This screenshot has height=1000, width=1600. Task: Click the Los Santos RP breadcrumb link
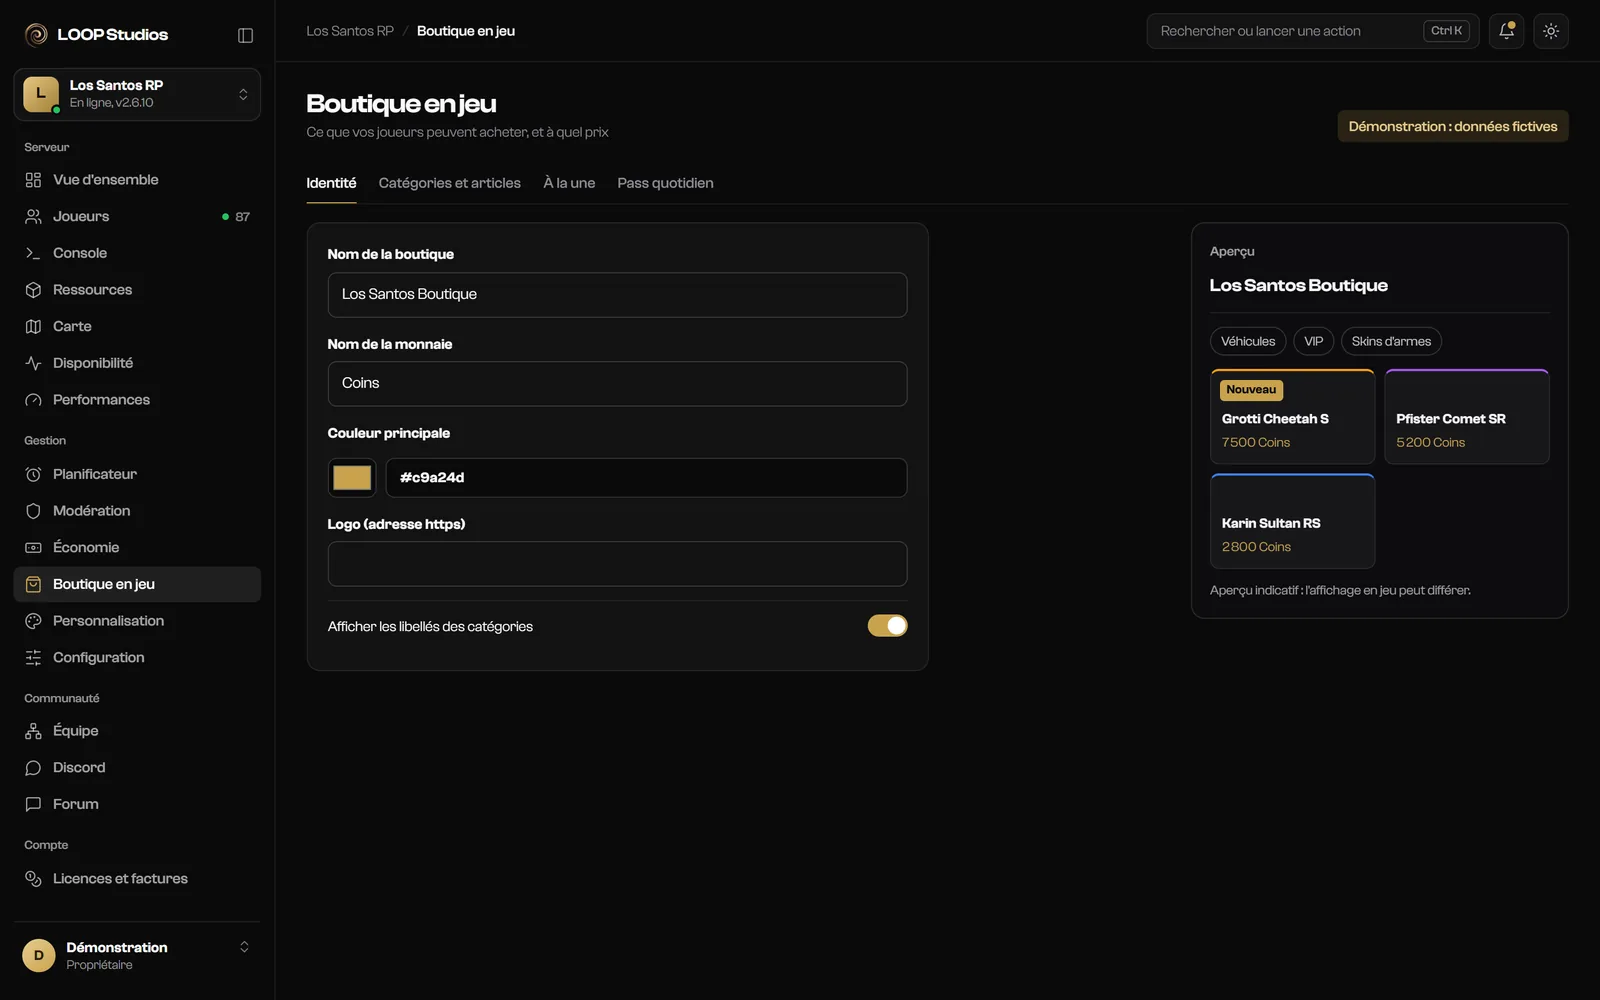350,31
